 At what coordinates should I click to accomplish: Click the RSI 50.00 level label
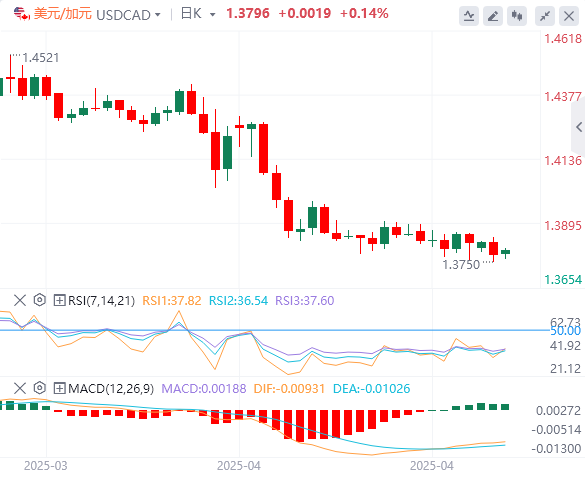click(566, 331)
